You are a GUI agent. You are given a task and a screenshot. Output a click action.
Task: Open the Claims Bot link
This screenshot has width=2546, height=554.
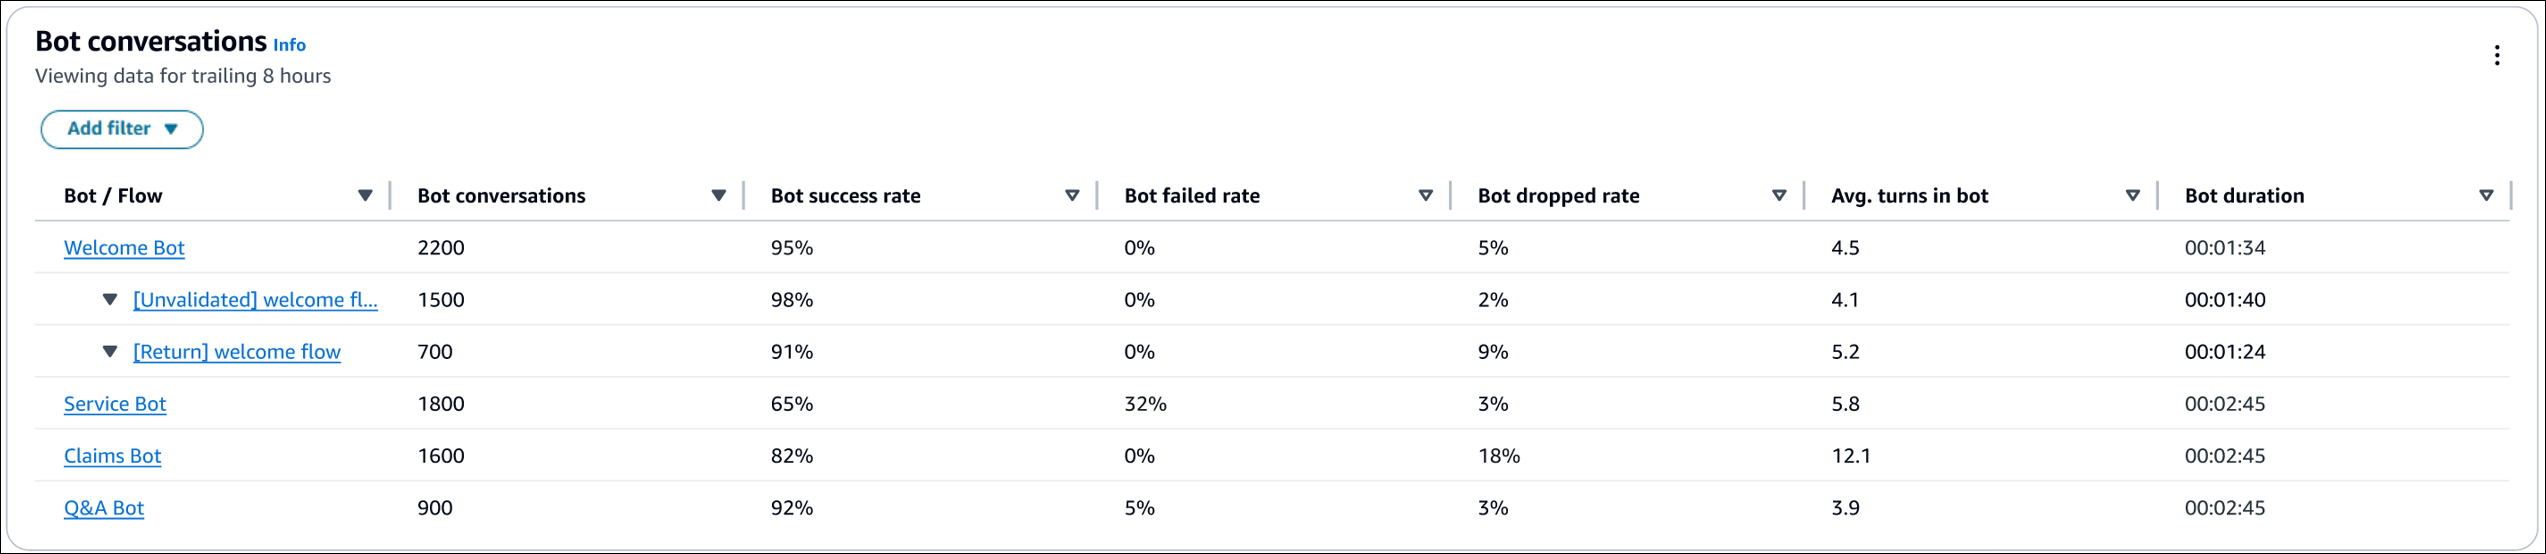[x=112, y=456]
